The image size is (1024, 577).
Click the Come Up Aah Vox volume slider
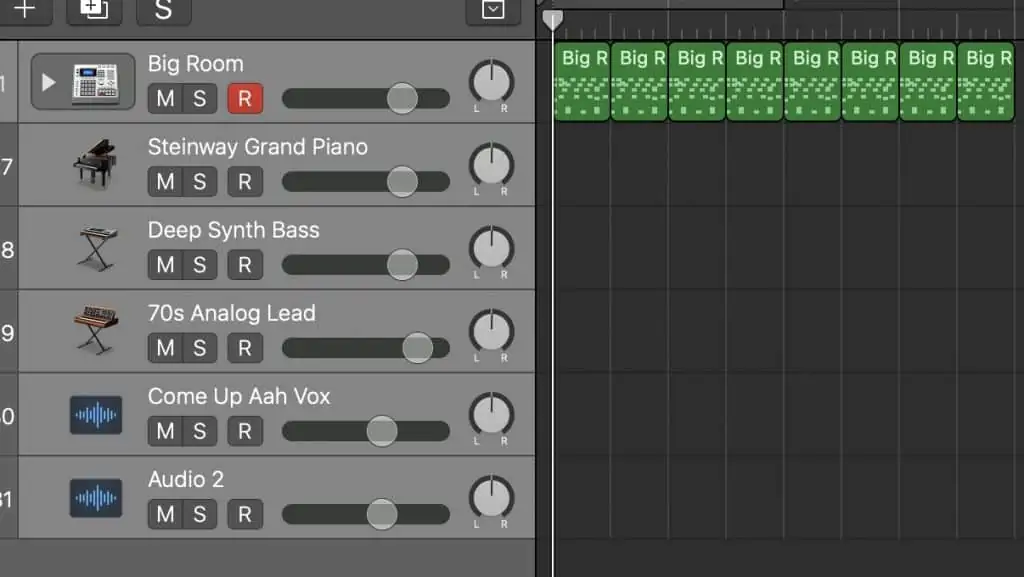coord(366,431)
